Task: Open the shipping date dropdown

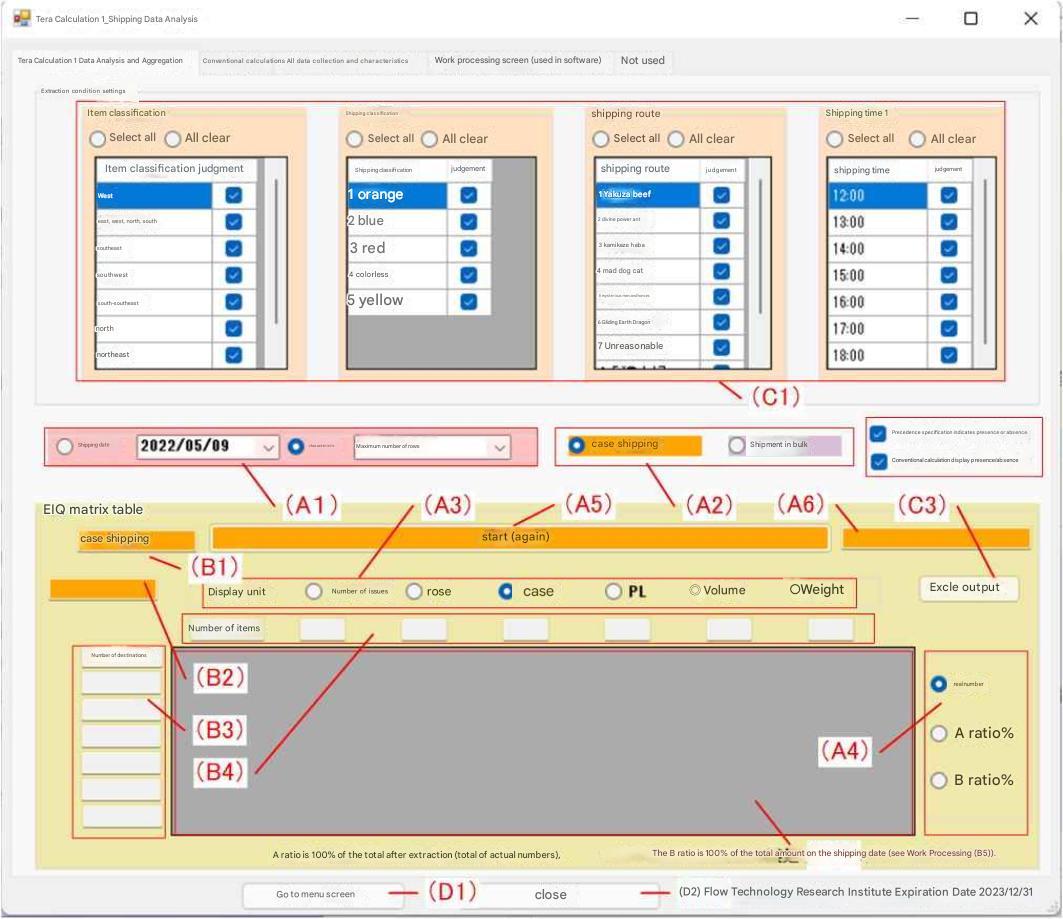Action: 267,448
